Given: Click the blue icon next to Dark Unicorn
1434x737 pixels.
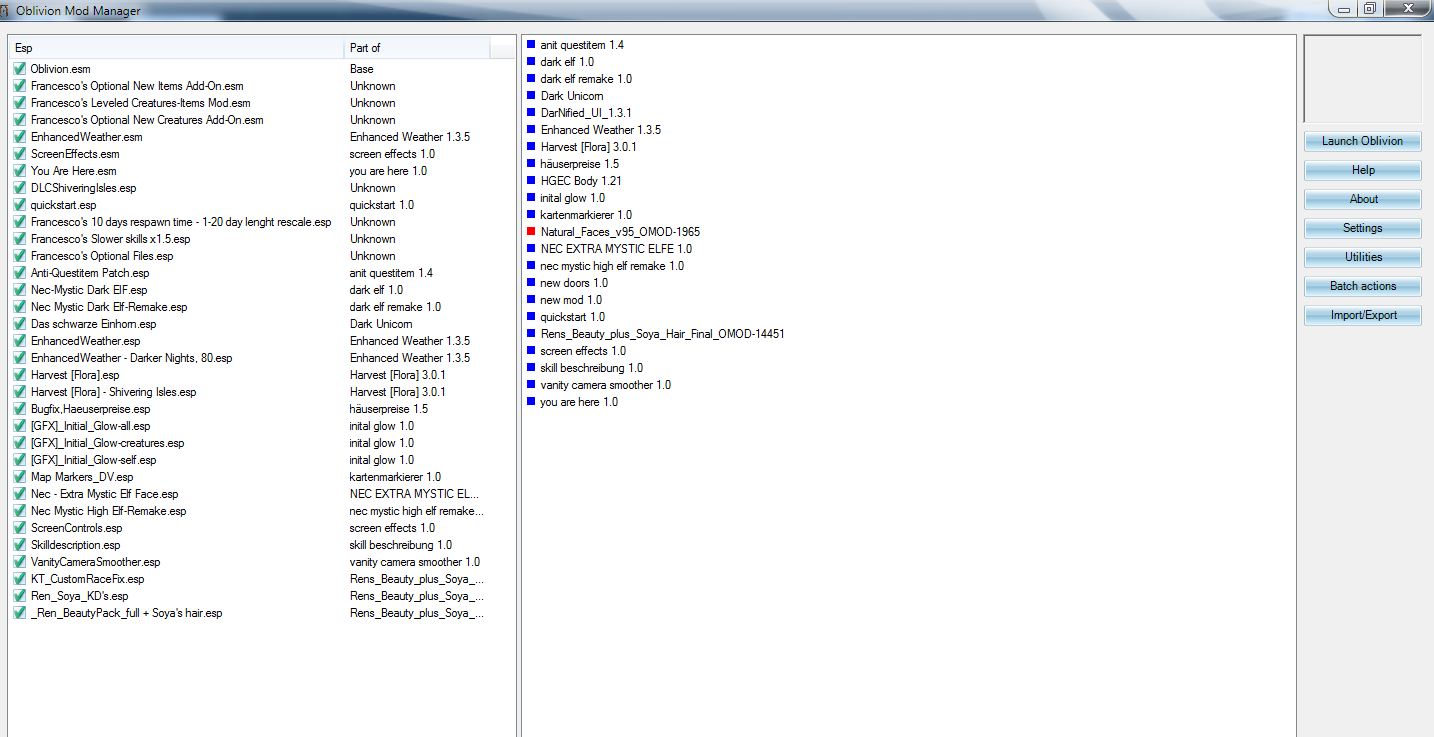Looking at the screenshot, I should click(532, 96).
